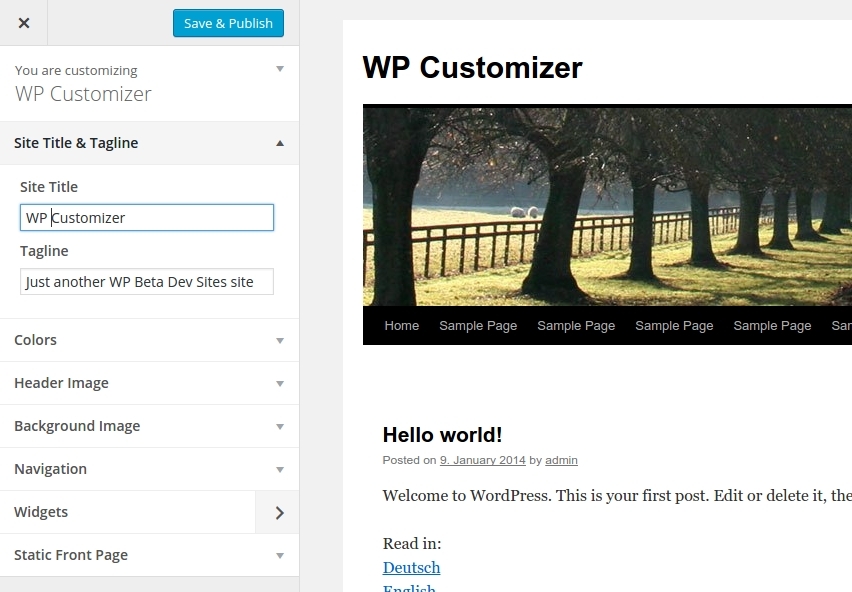The width and height of the screenshot is (852, 592).
Task: Select the first Sample Page menu item
Action: tap(478, 325)
